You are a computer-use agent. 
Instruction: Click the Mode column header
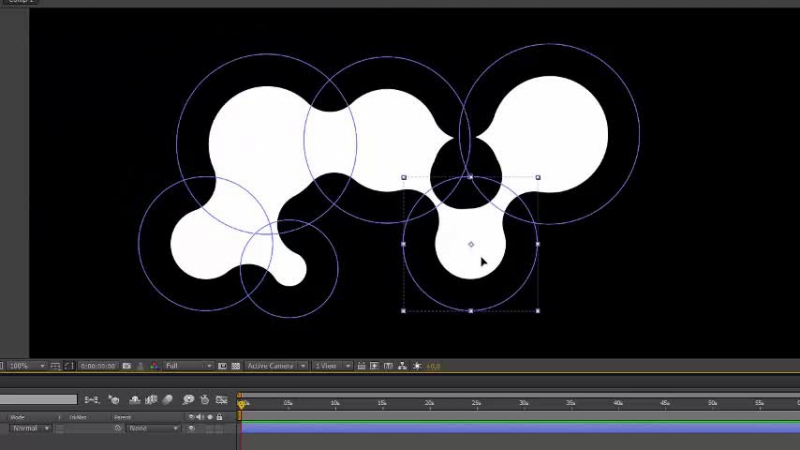click(x=17, y=417)
